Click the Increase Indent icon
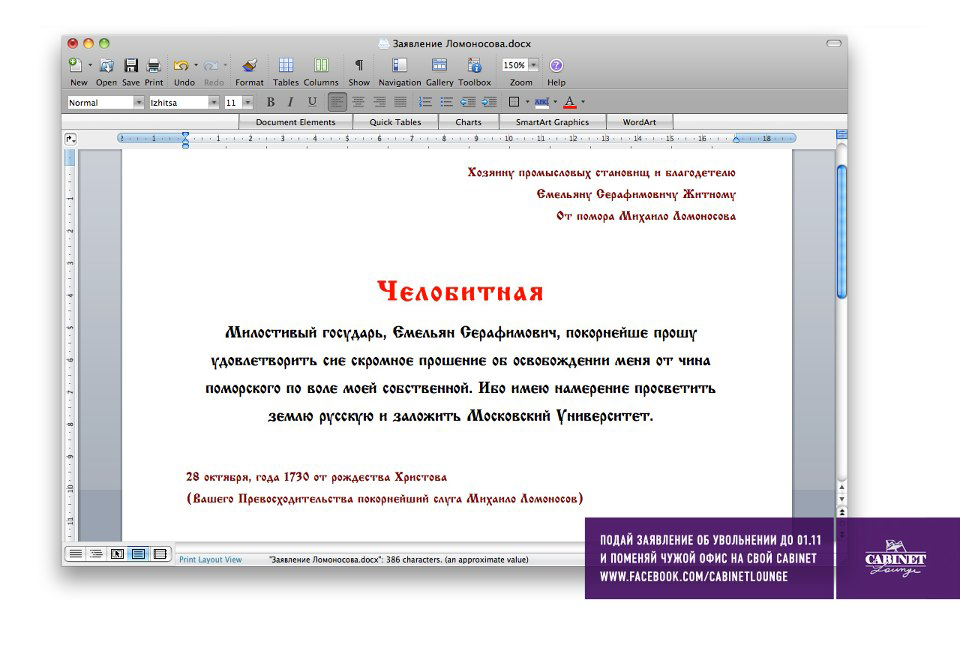This screenshot has height=645, width=960. click(489, 102)
